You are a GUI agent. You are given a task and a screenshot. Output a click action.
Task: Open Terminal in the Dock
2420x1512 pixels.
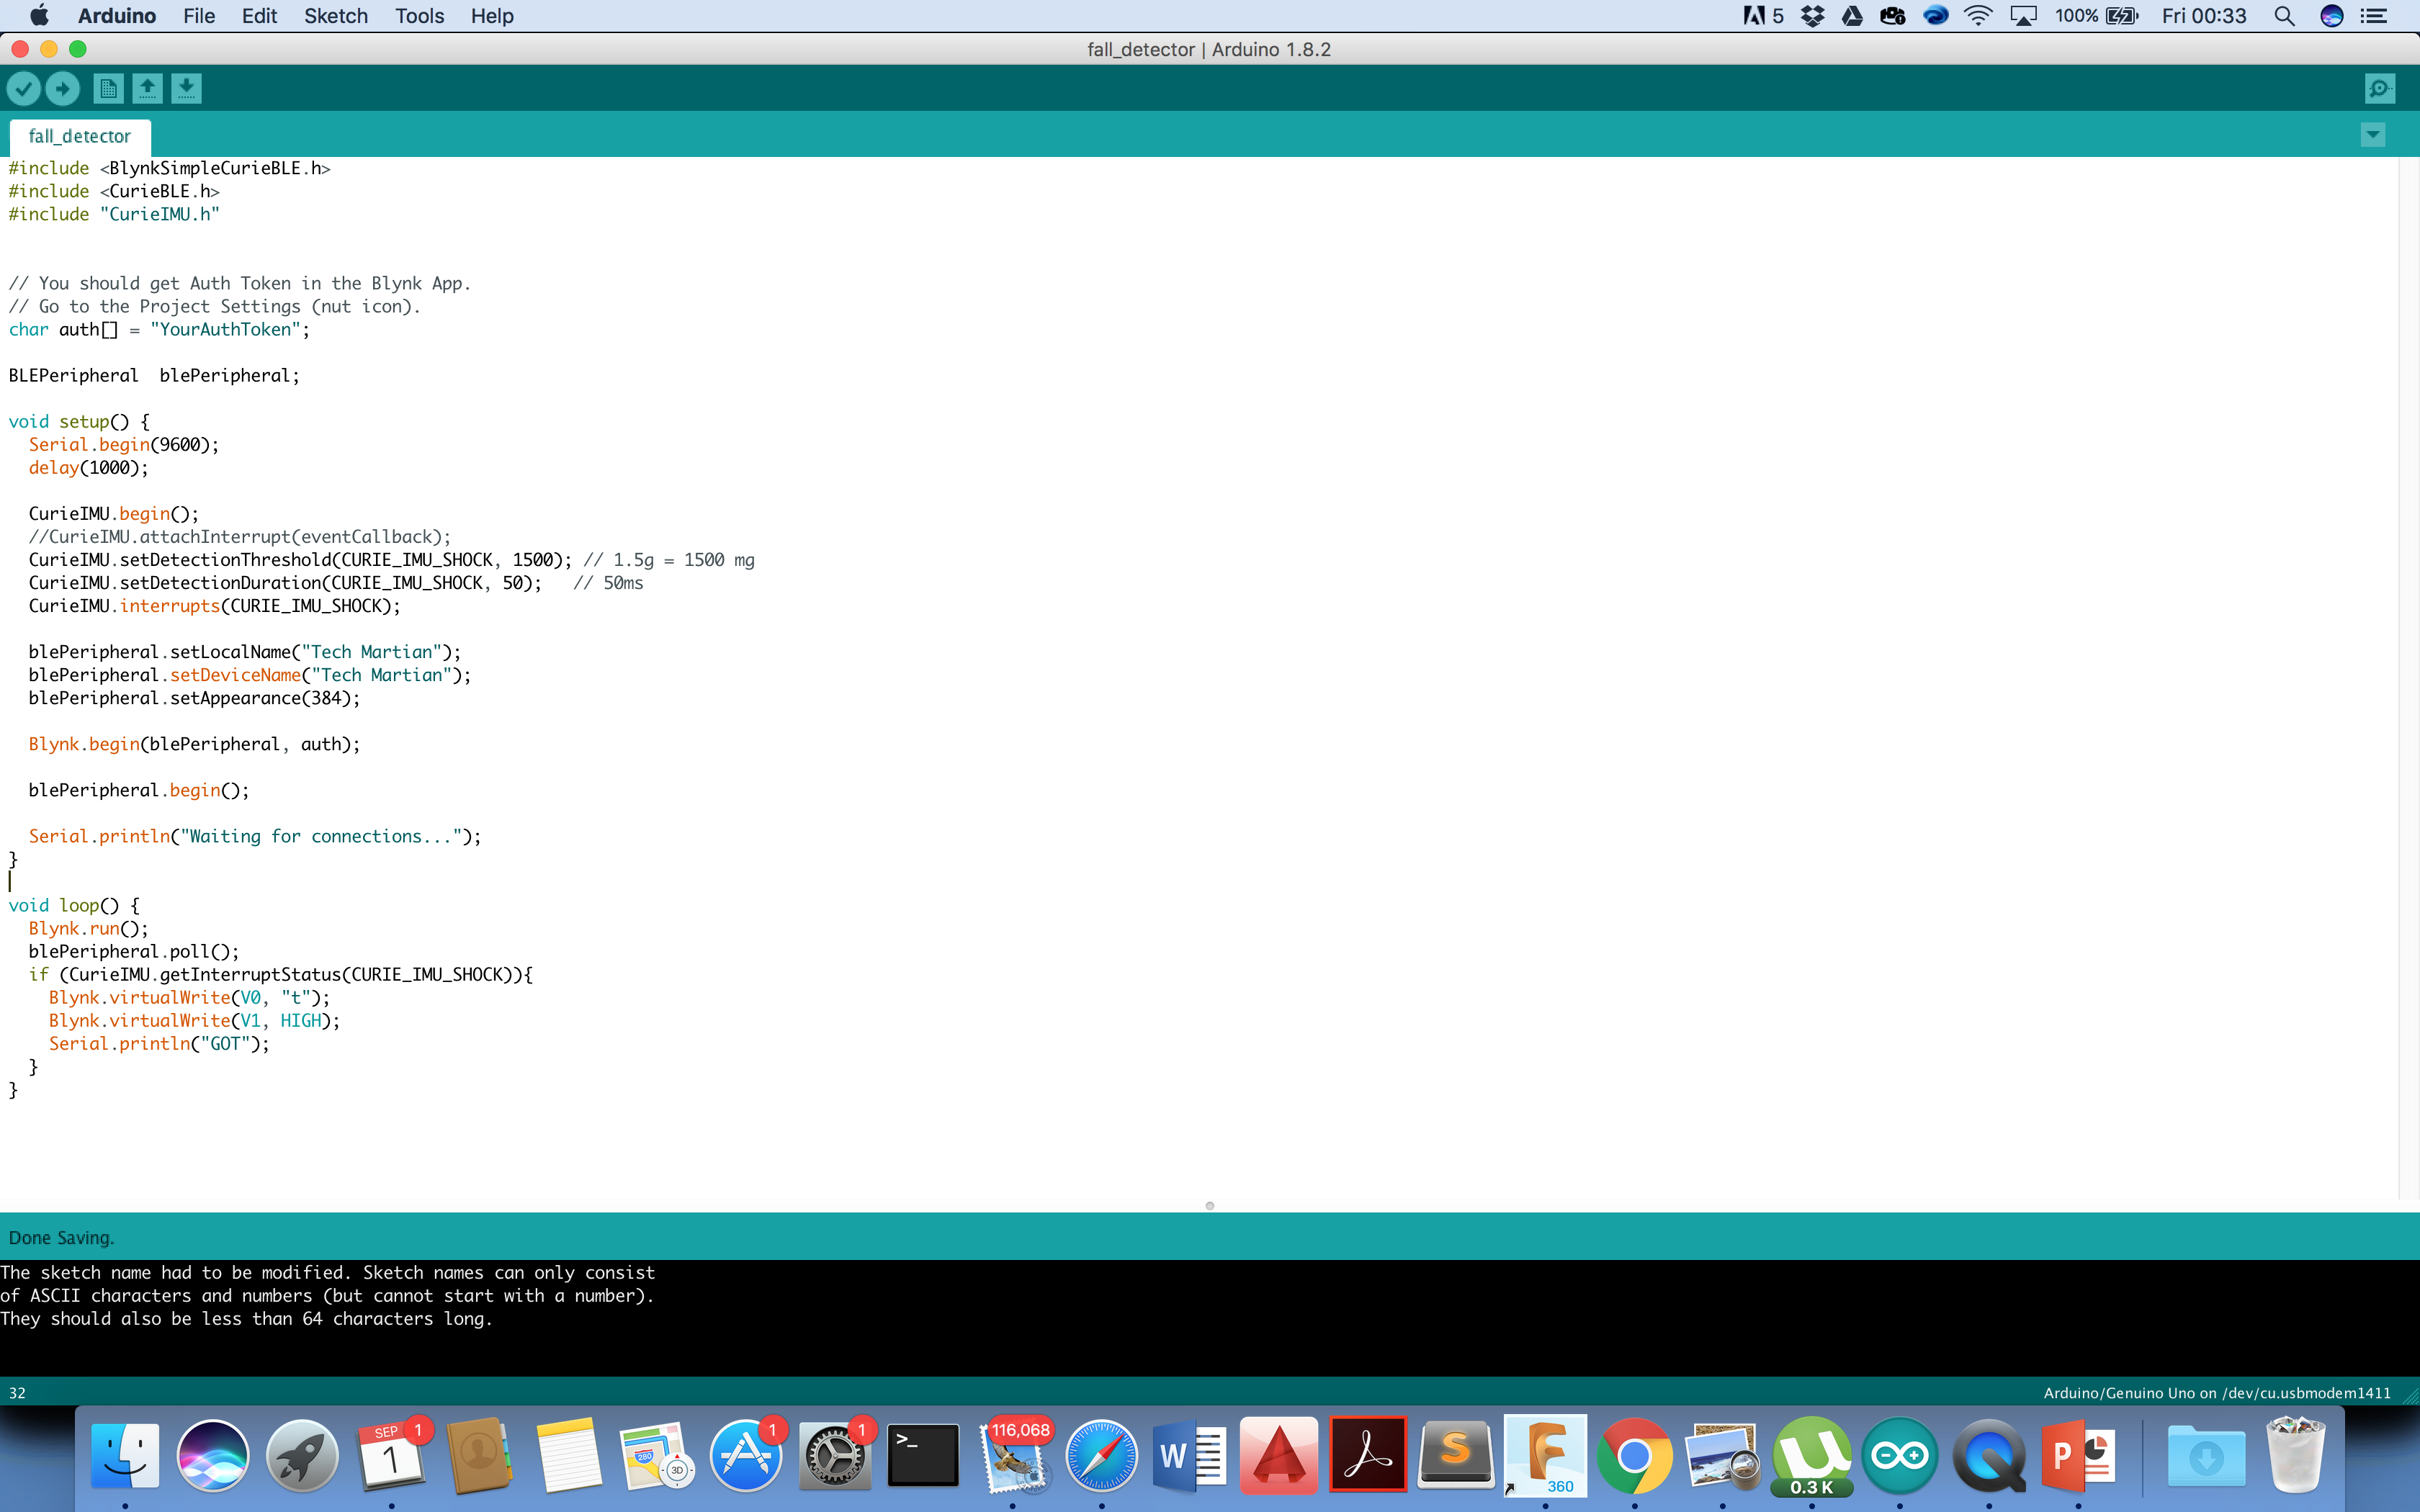(x=923, y=1456)
